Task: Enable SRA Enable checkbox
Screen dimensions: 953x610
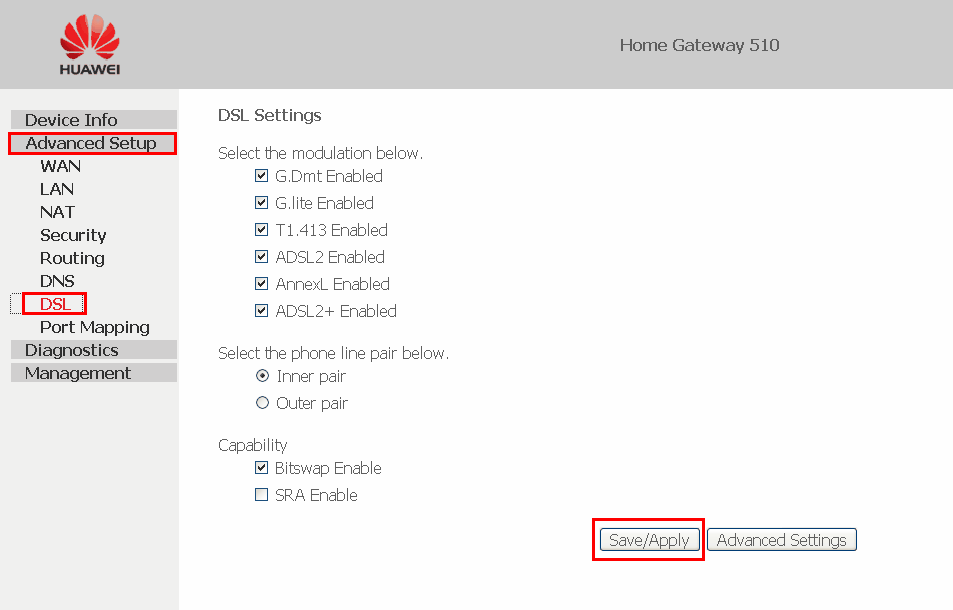Action: click(x=261, y=495)
